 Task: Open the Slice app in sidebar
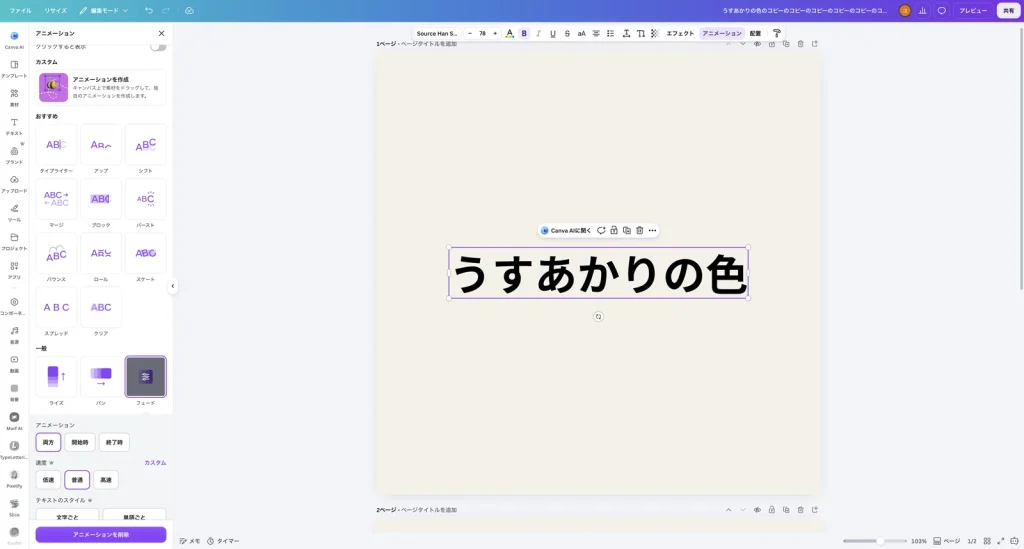[x=14, y=507]
